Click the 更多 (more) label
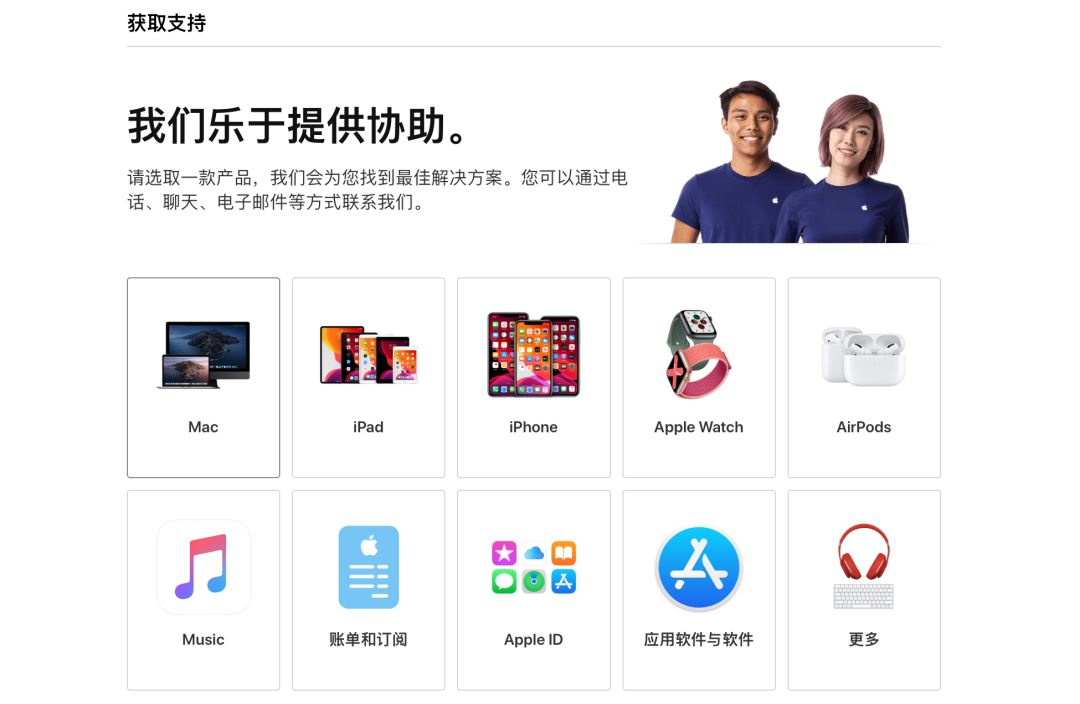The height and width of the screenshot is (704, 1080). pos(864,639)
